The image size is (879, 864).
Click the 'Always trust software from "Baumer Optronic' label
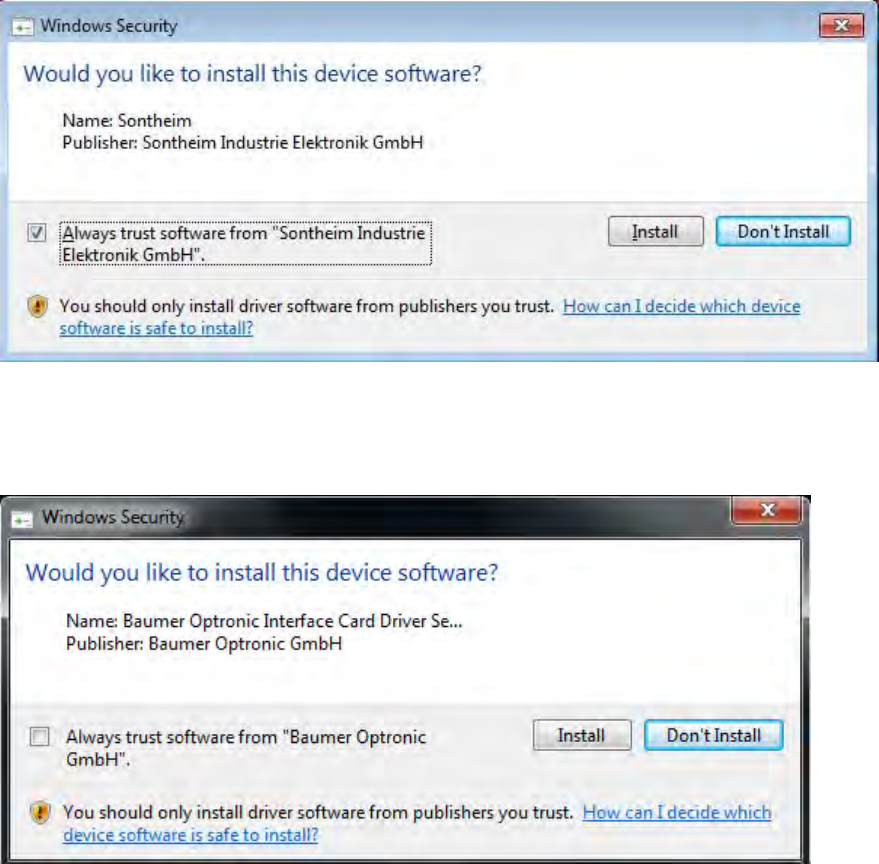[246, 747]
